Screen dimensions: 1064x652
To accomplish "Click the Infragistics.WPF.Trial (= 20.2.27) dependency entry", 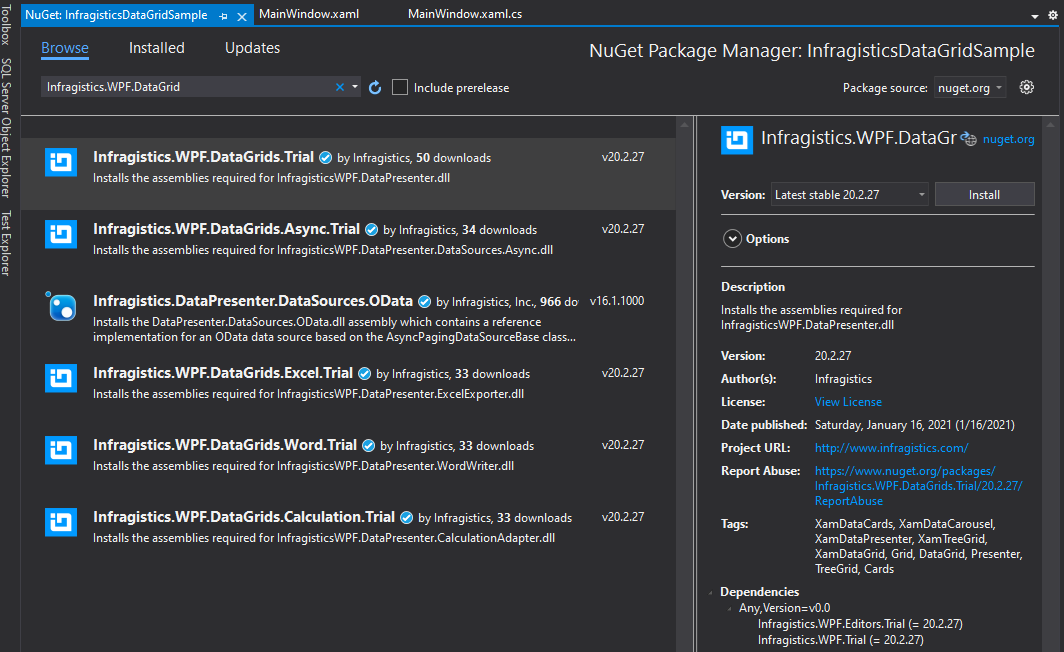I will click(840, 640).
